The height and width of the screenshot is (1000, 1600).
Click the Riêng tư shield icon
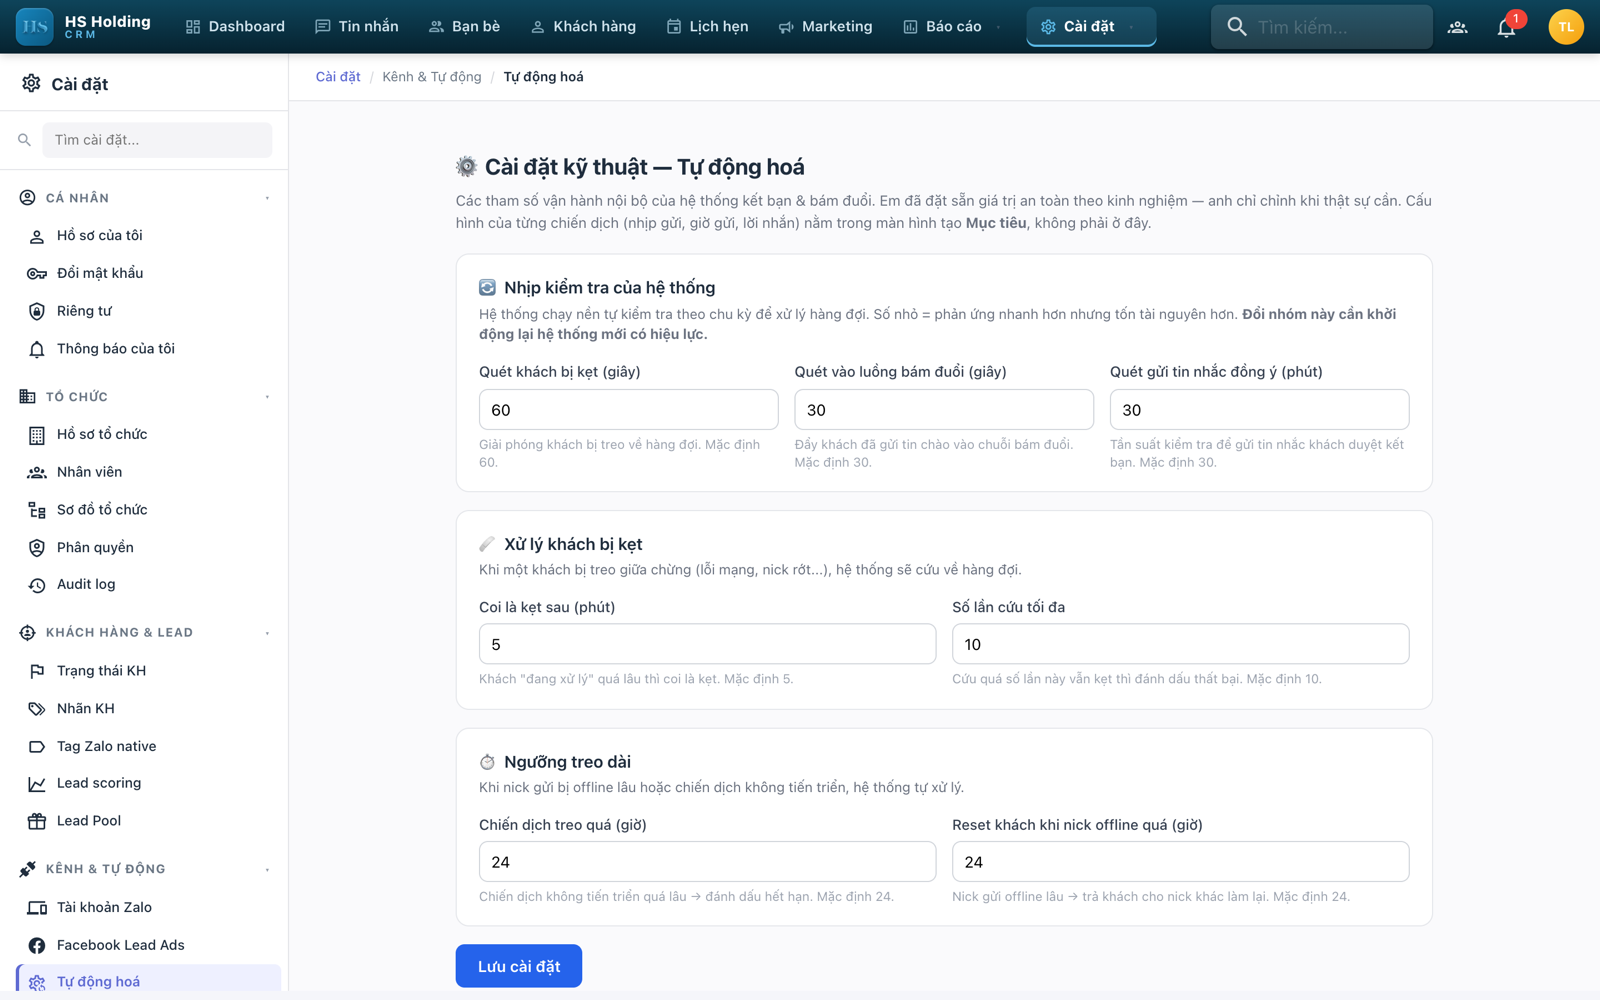pyautogui.click(x=37, y=311)
